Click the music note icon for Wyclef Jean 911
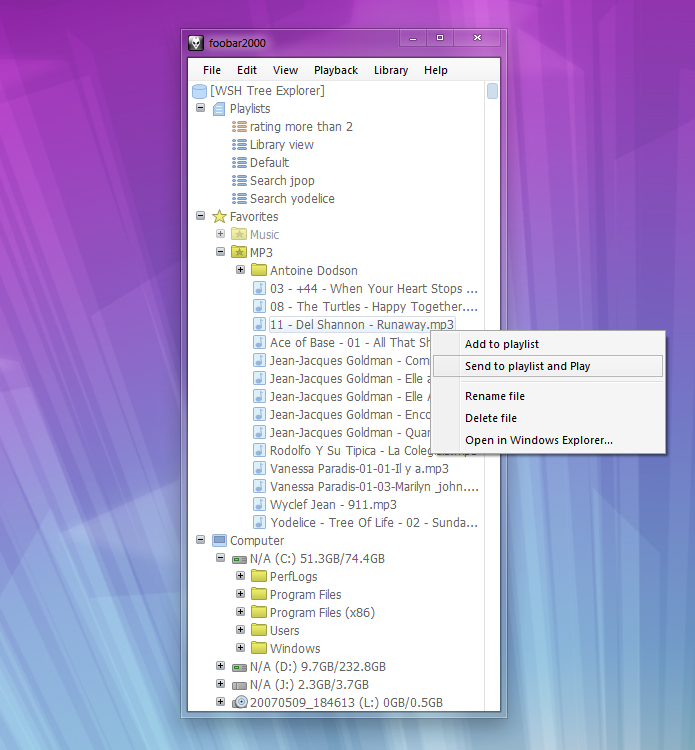 [259, 505]
